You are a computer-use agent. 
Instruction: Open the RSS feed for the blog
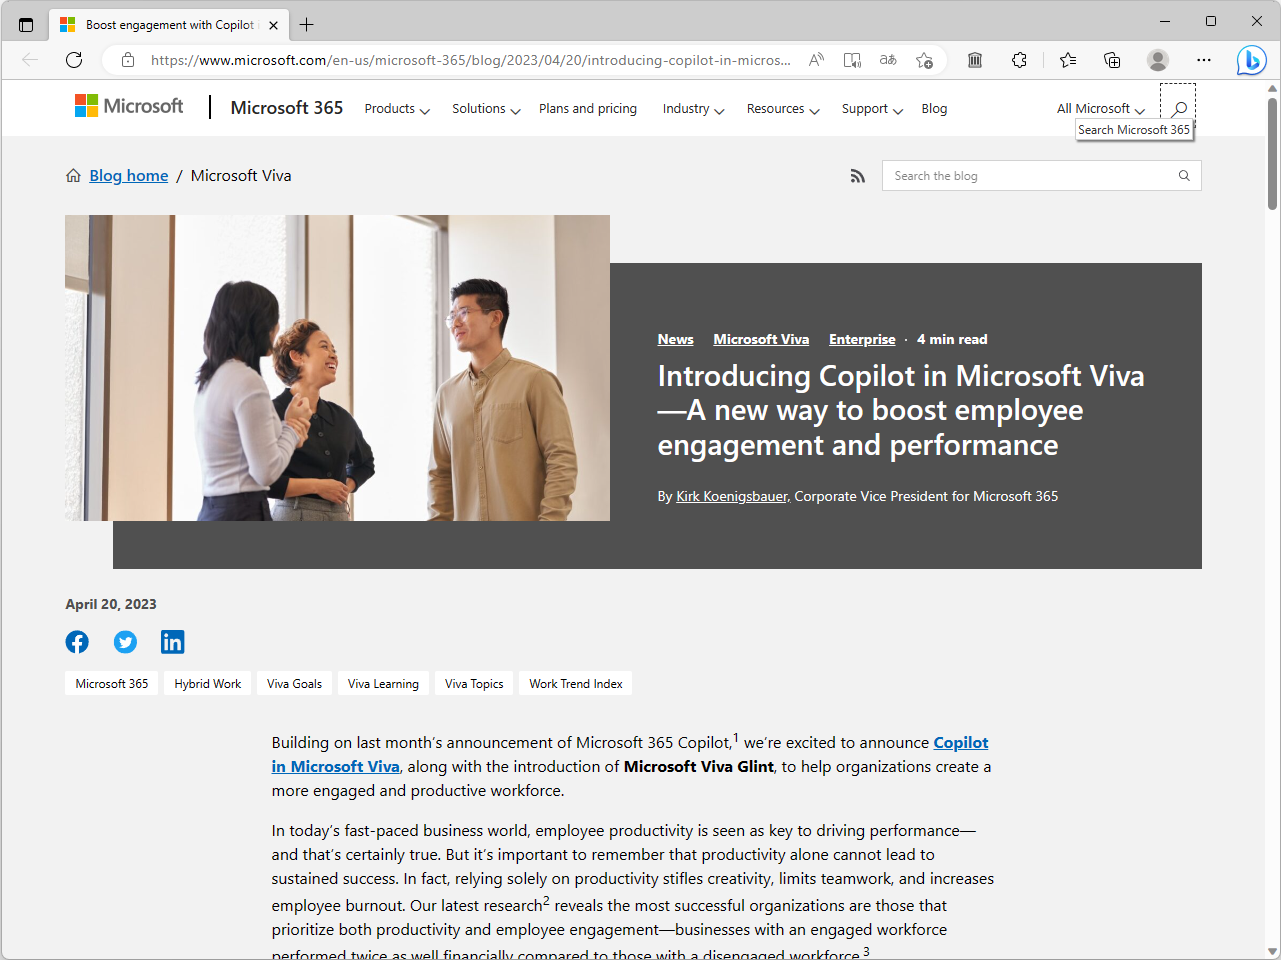[858, 175]
